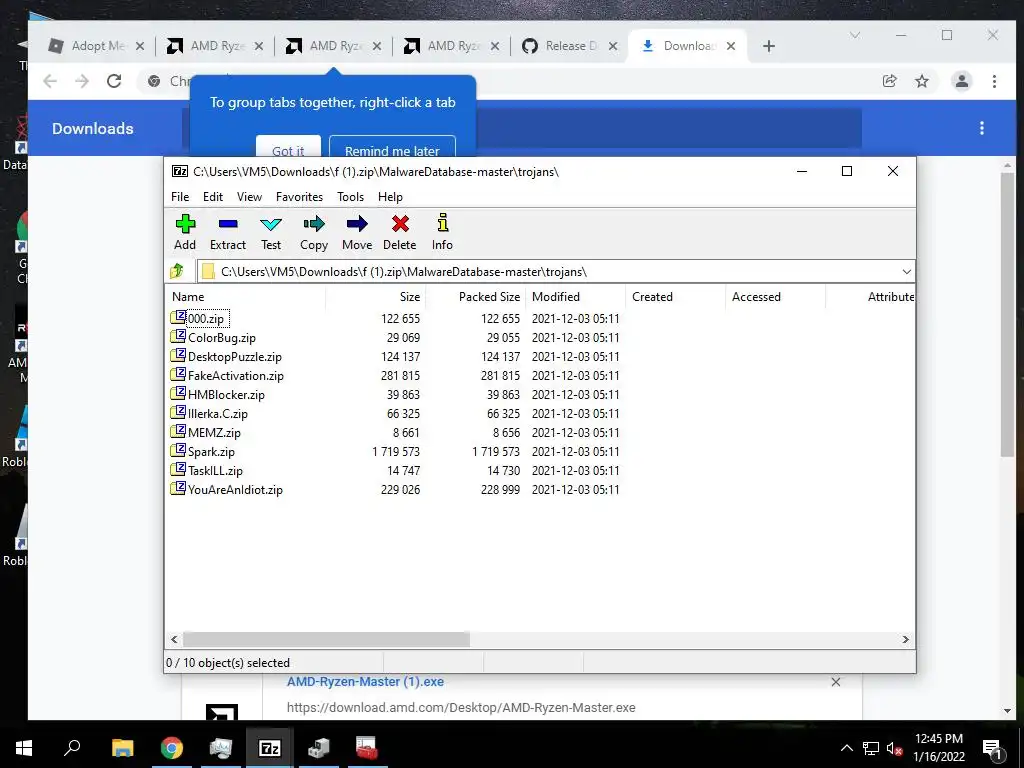Open the Windows Start menu
Viewport: 1024px width, 768px height.
tap(24, 748)
